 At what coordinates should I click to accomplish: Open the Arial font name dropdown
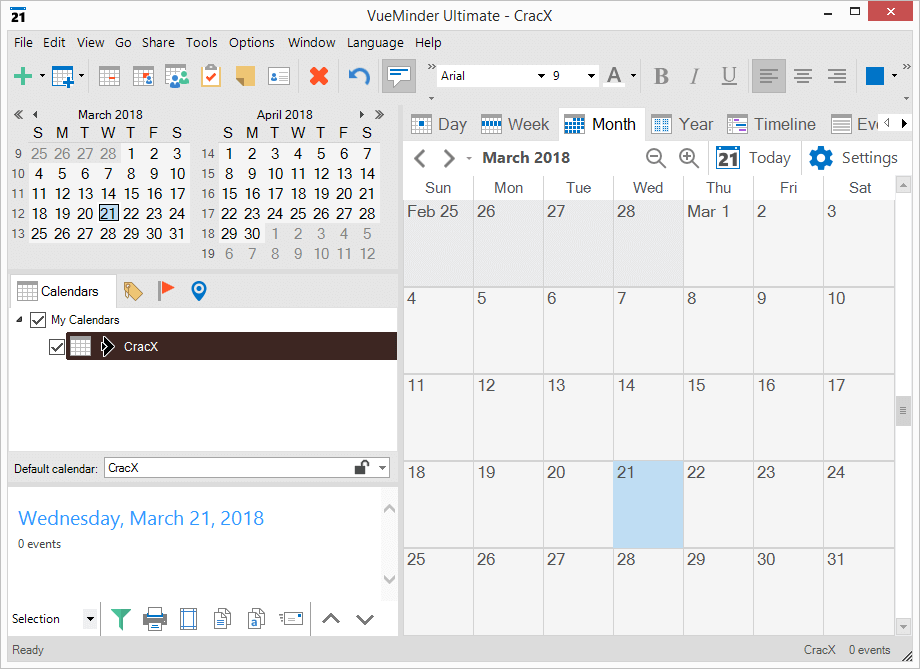pyautogui.click(x=541, y=76)
